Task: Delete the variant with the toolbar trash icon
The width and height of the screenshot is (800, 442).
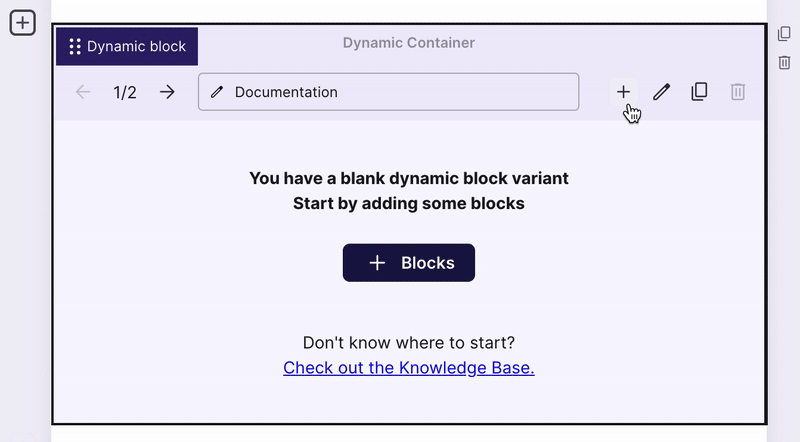Action: (738, 92)
